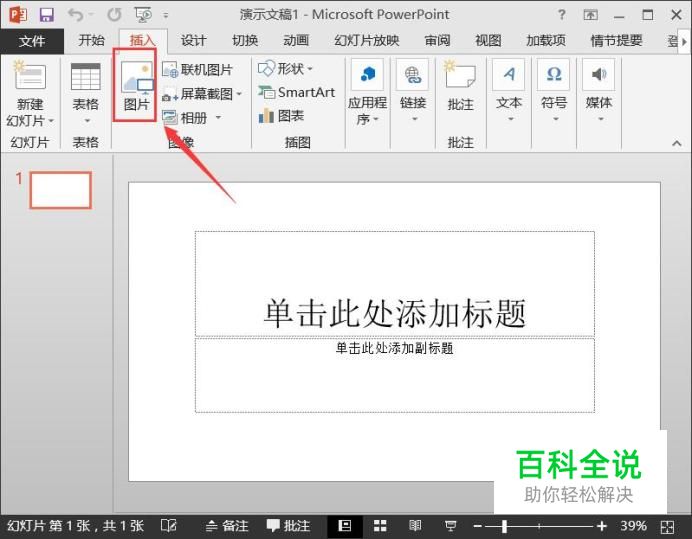Image resolution: width=692 pixels, height=539 pixels.
Task: Fit slide to current window icon
Action: click(x=667, y=527)
